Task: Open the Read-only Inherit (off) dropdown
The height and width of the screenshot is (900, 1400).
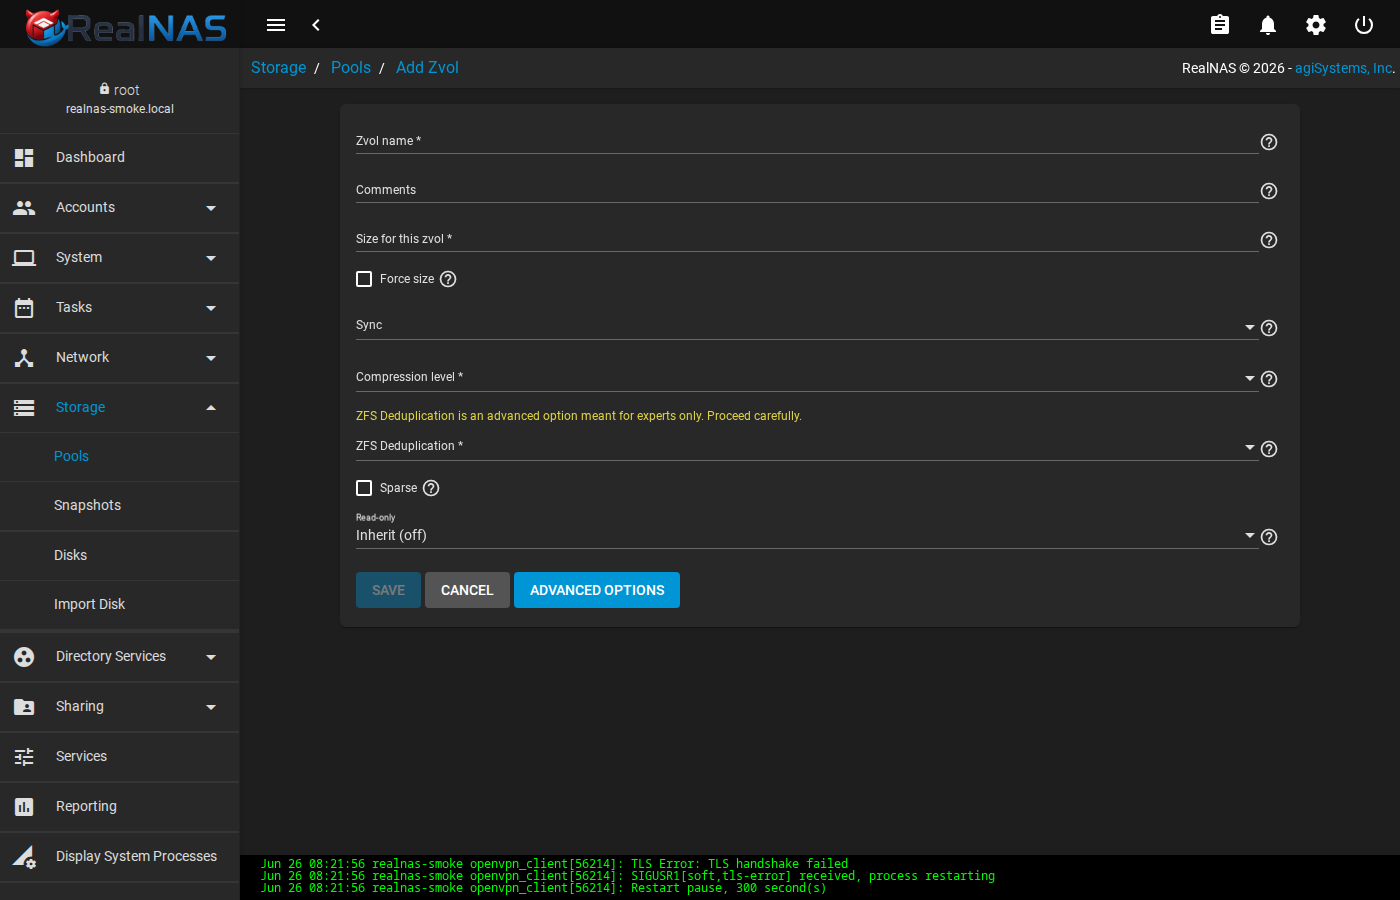Action: click(806, 535)
